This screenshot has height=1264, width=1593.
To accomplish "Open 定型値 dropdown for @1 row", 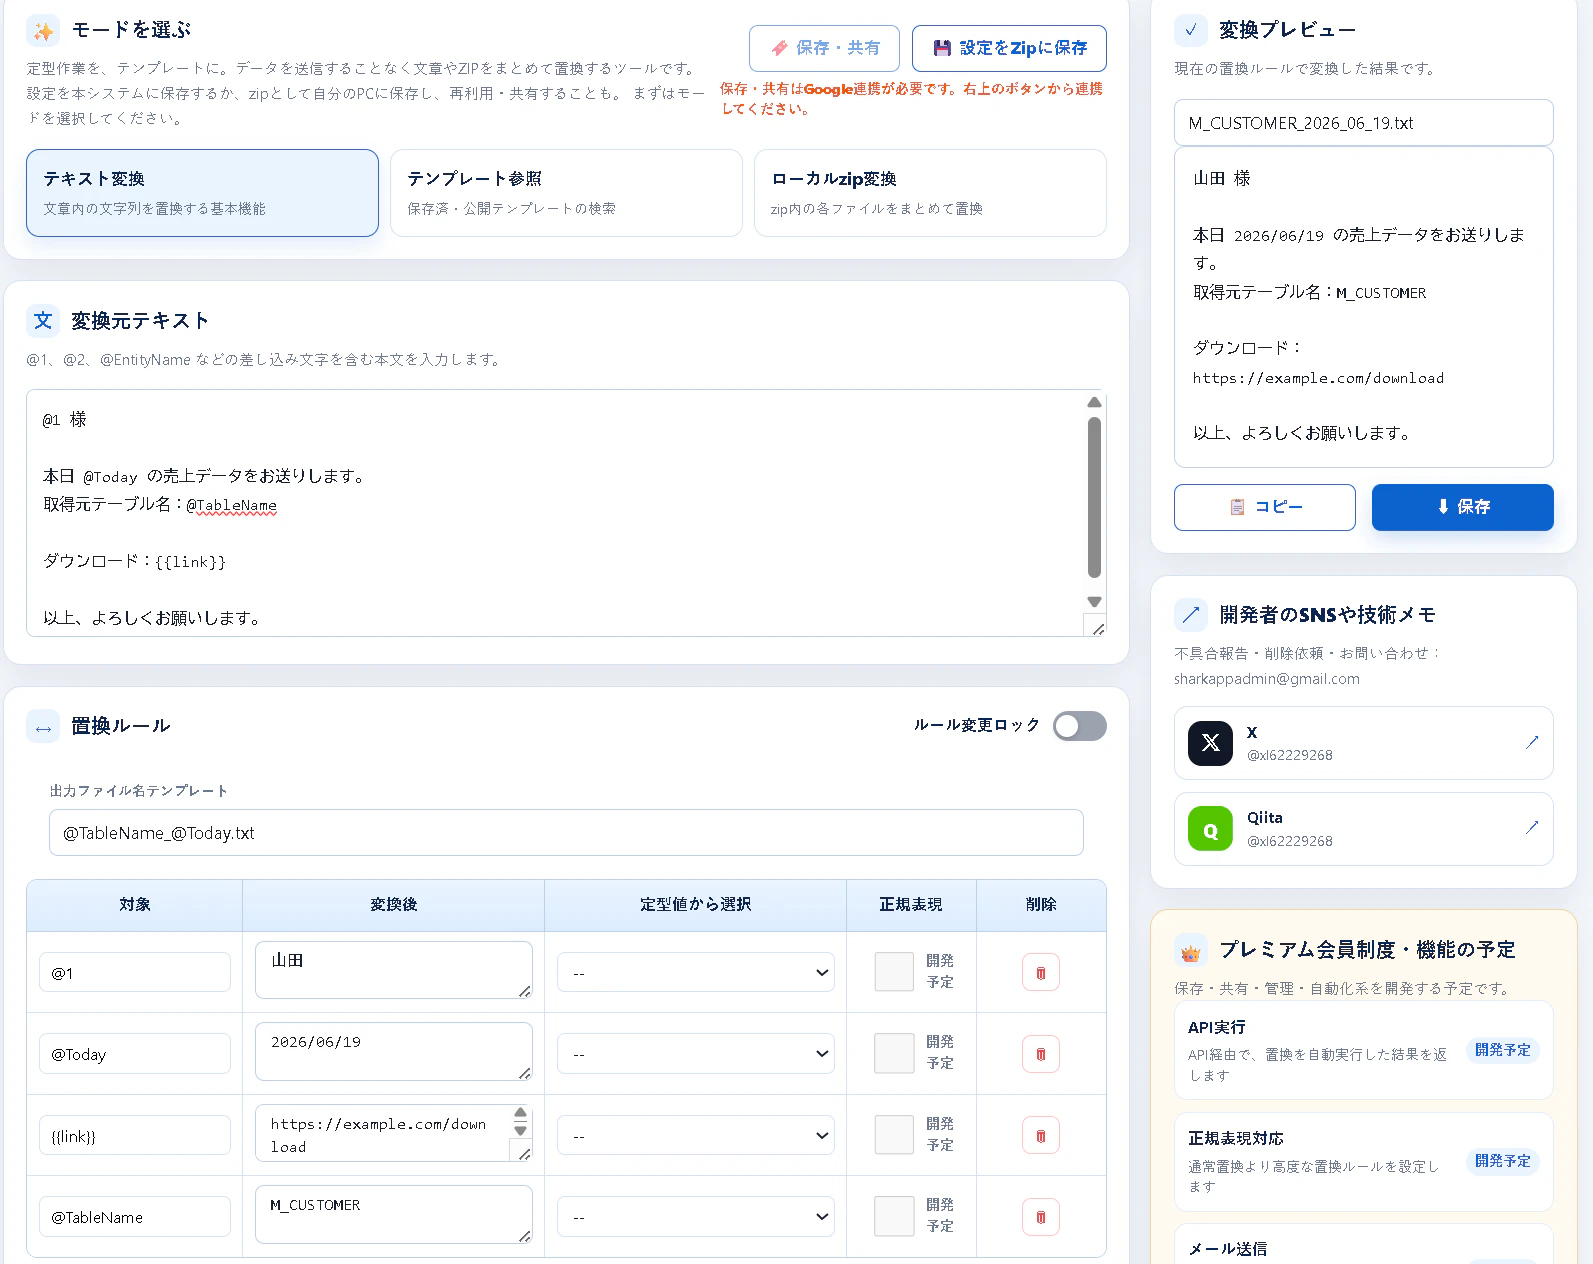I will pos(696,972).
